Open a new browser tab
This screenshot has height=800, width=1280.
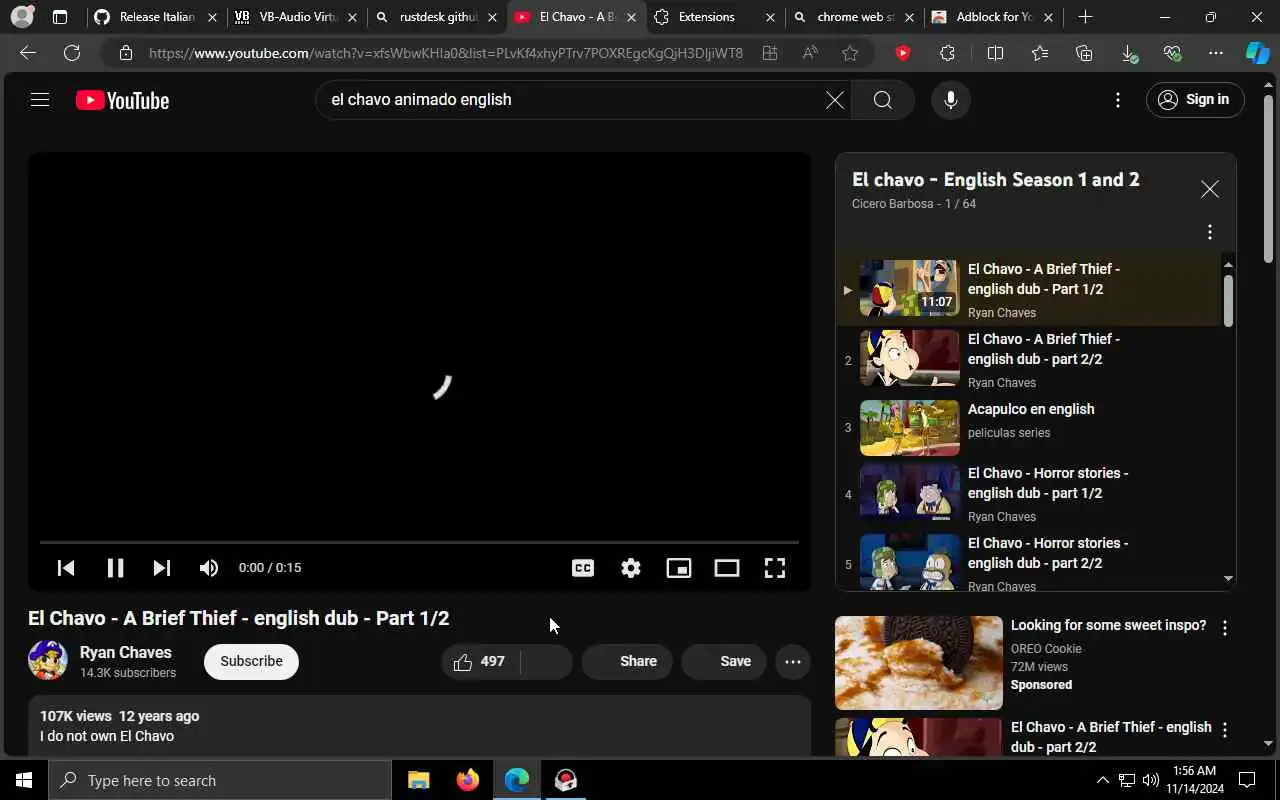(x=1085, y=17)
